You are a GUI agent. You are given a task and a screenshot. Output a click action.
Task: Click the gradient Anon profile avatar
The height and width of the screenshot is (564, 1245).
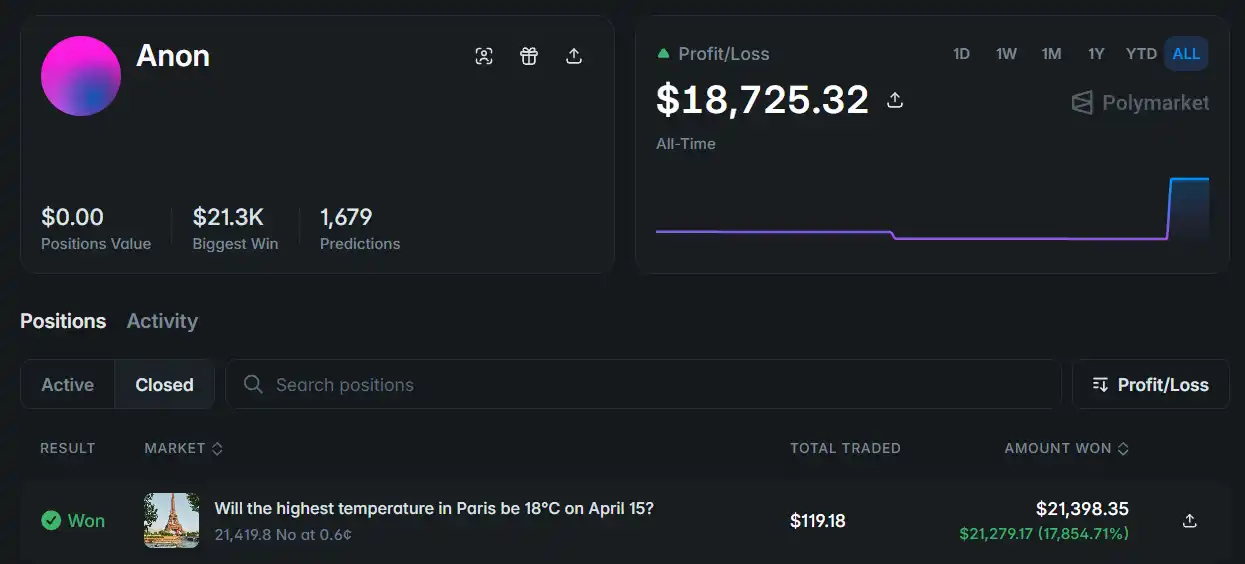[81, 76]
